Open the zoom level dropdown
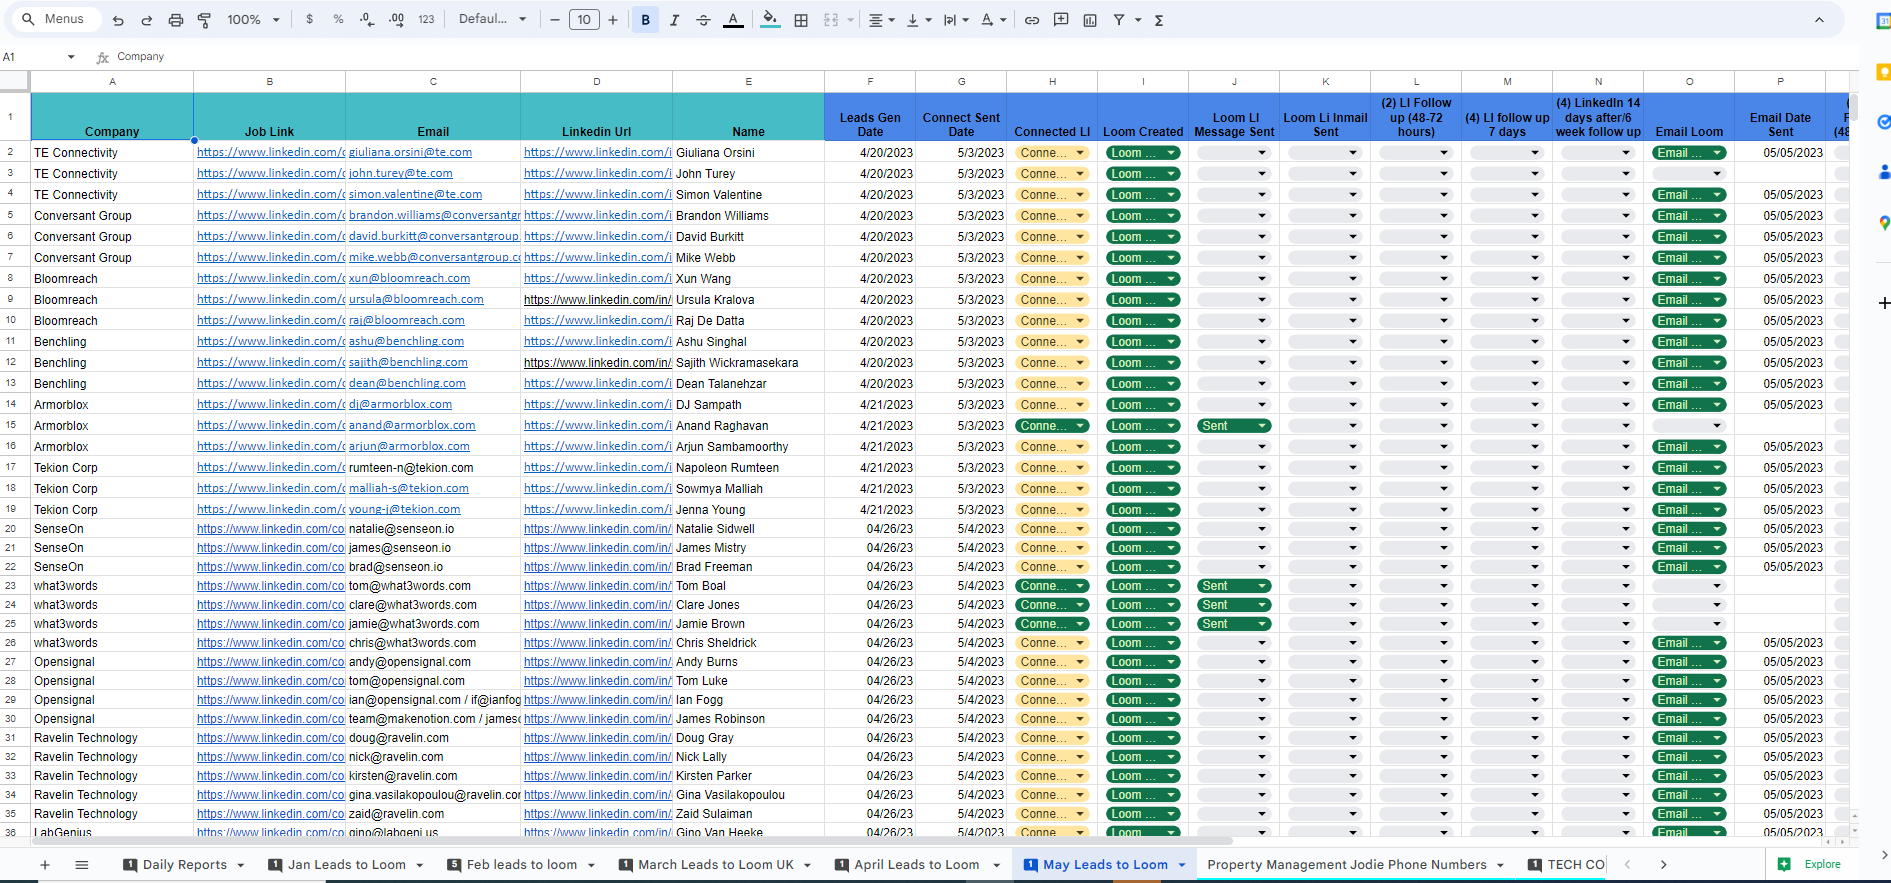1891x883 pixels. coord(253,20)
